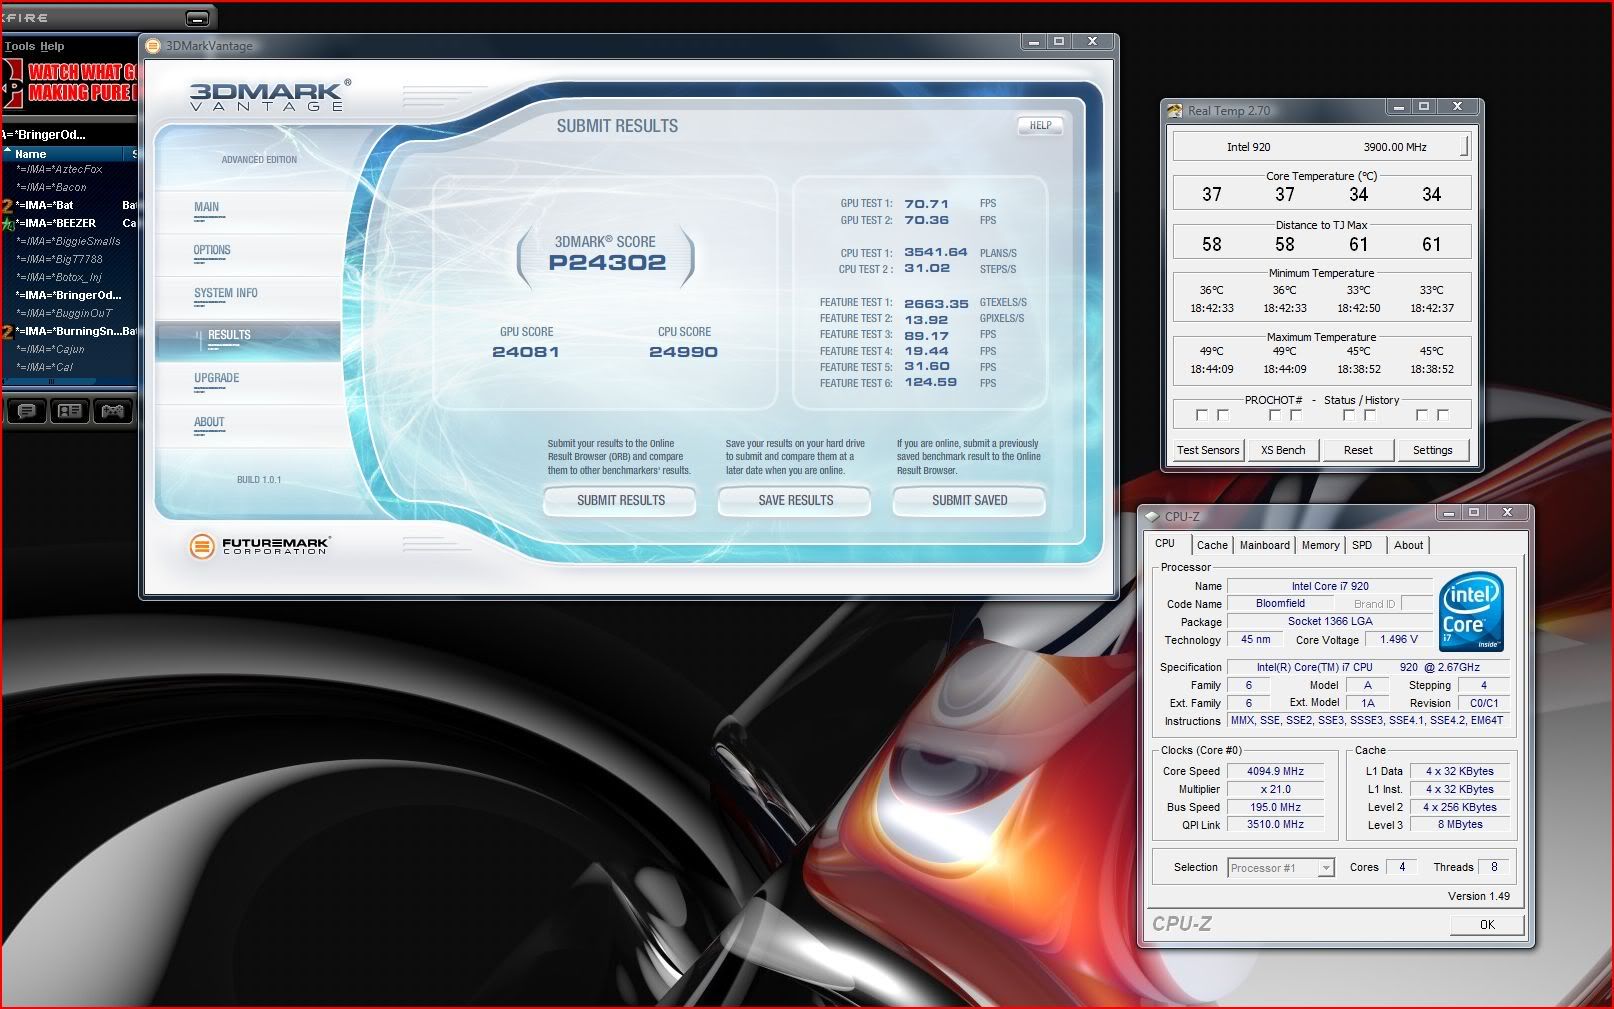
Task: Click the CPU score value 24990
Action: [x=684, y=352]
